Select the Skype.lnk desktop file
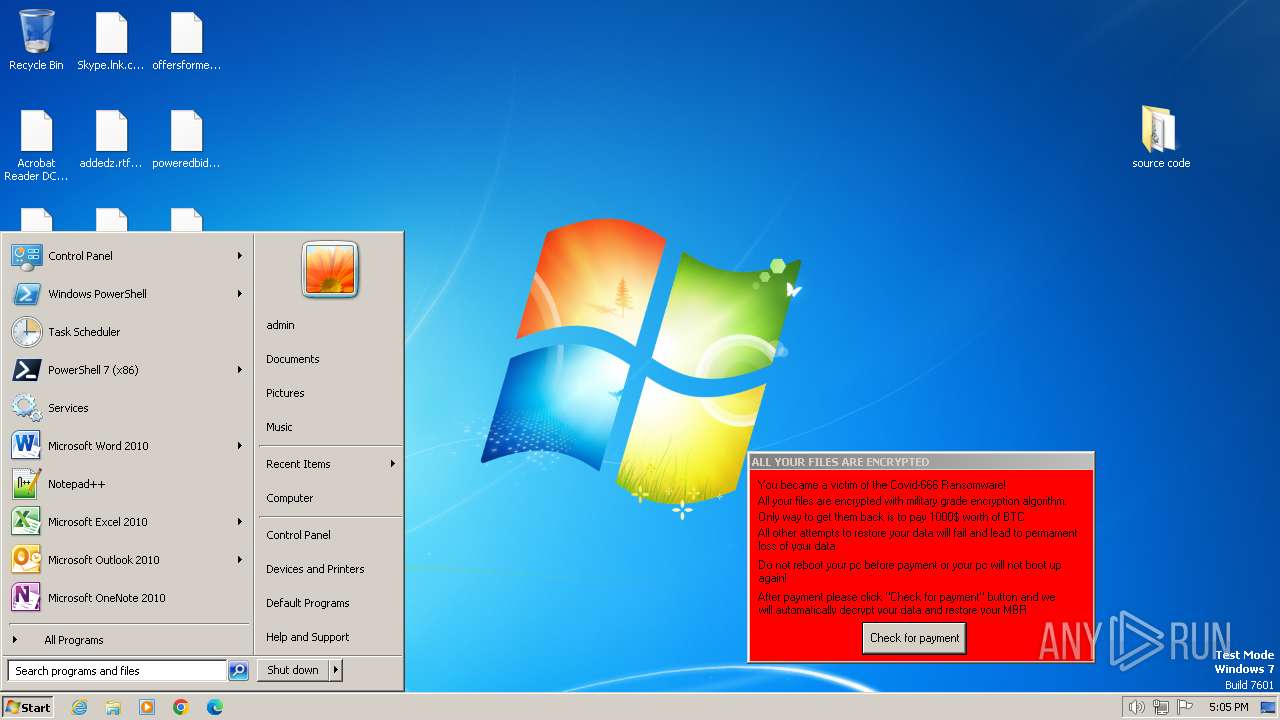Viewport: 1280px width, 720px height. [x=111, y=41]
